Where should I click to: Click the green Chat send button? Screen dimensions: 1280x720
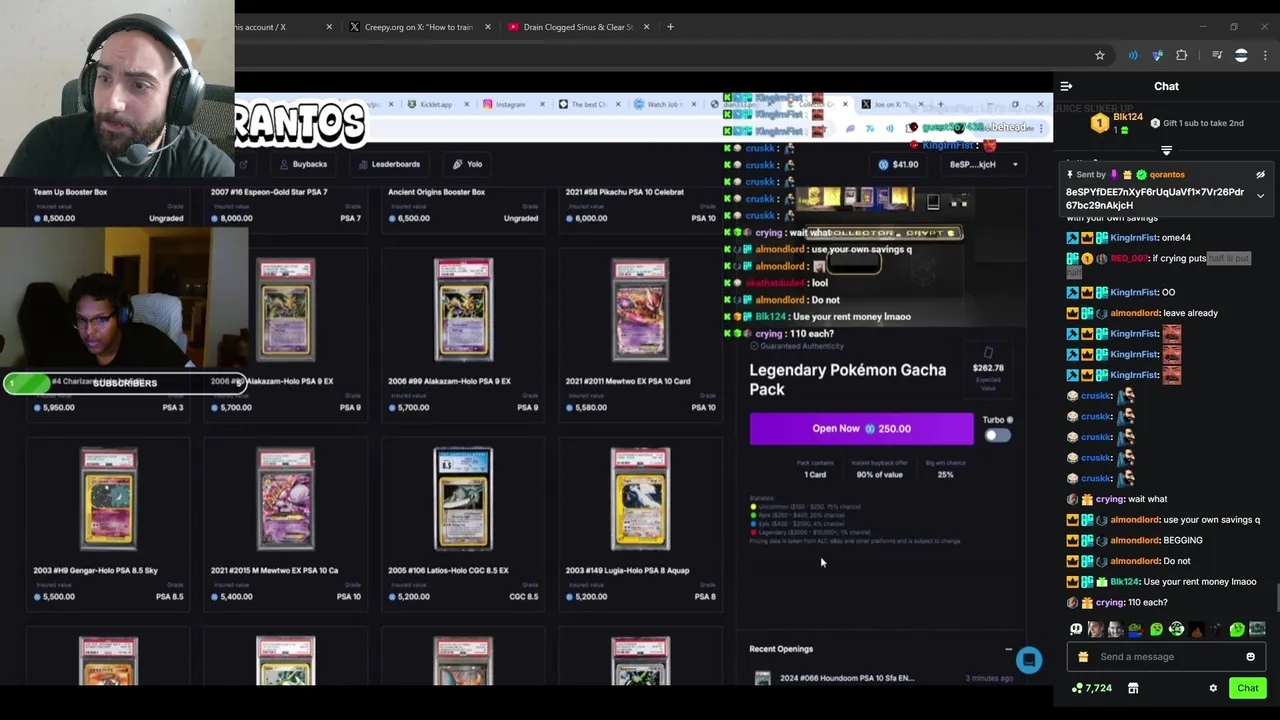(x=1247, y=688)
